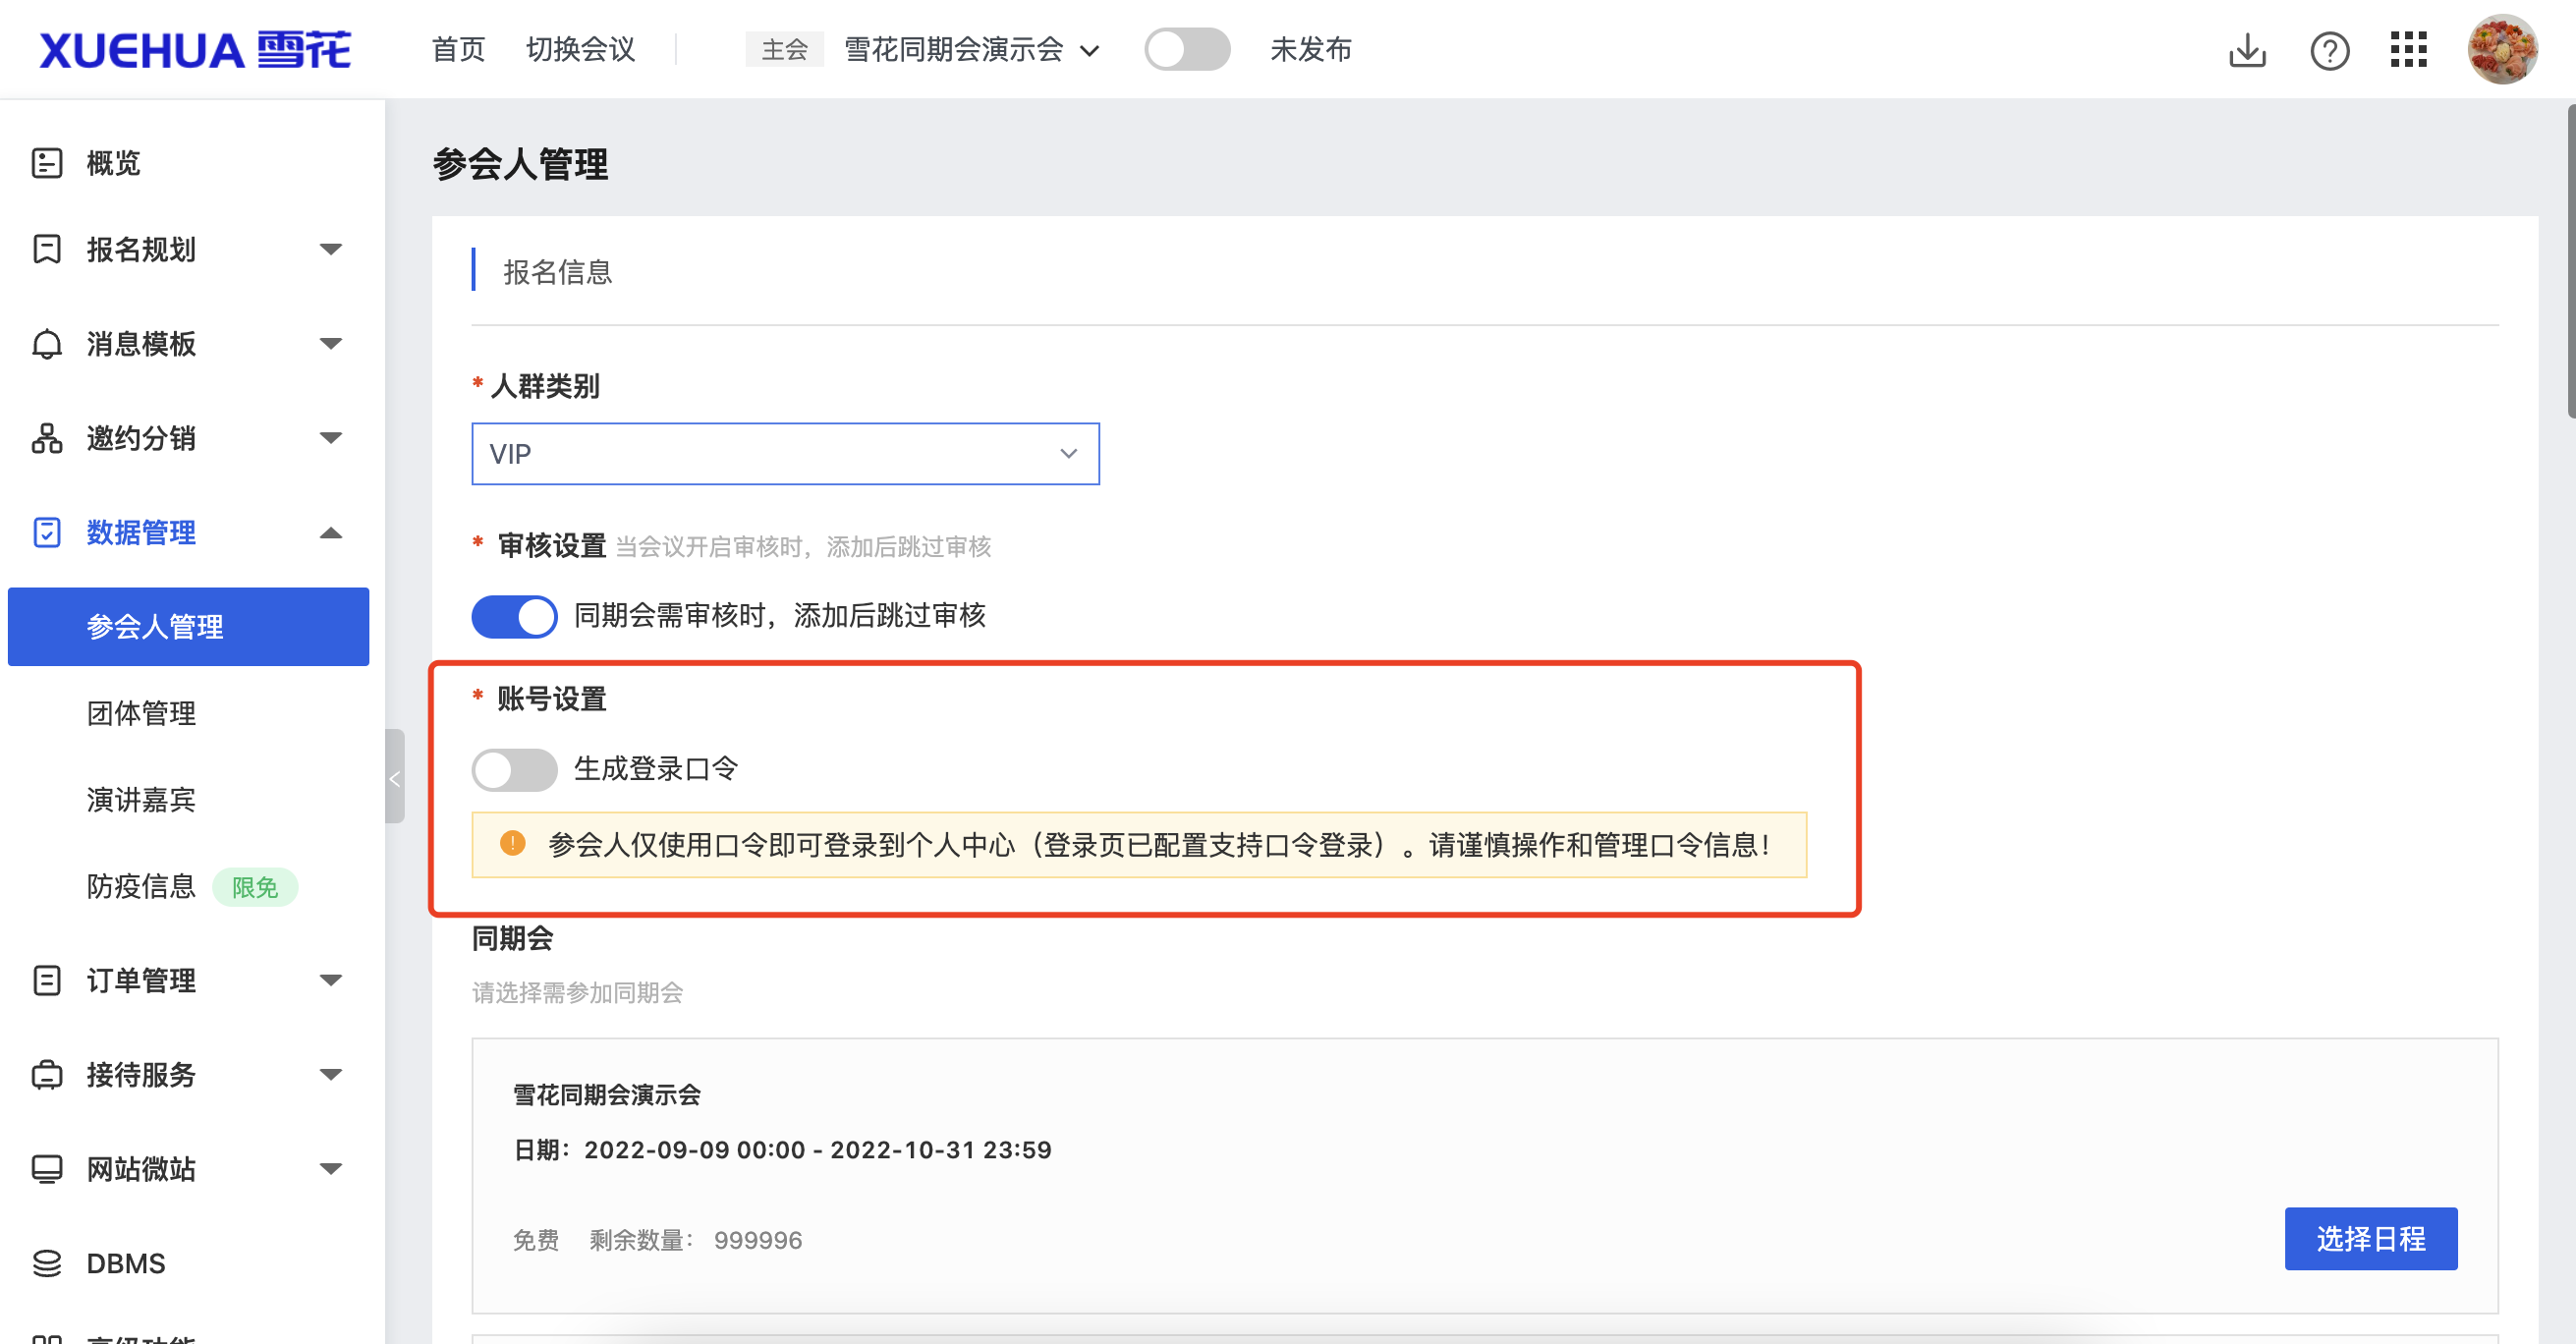Click the 请选择需参加同期会 hint text
Screen dimensions: 2576x1344
click(577, 992)
